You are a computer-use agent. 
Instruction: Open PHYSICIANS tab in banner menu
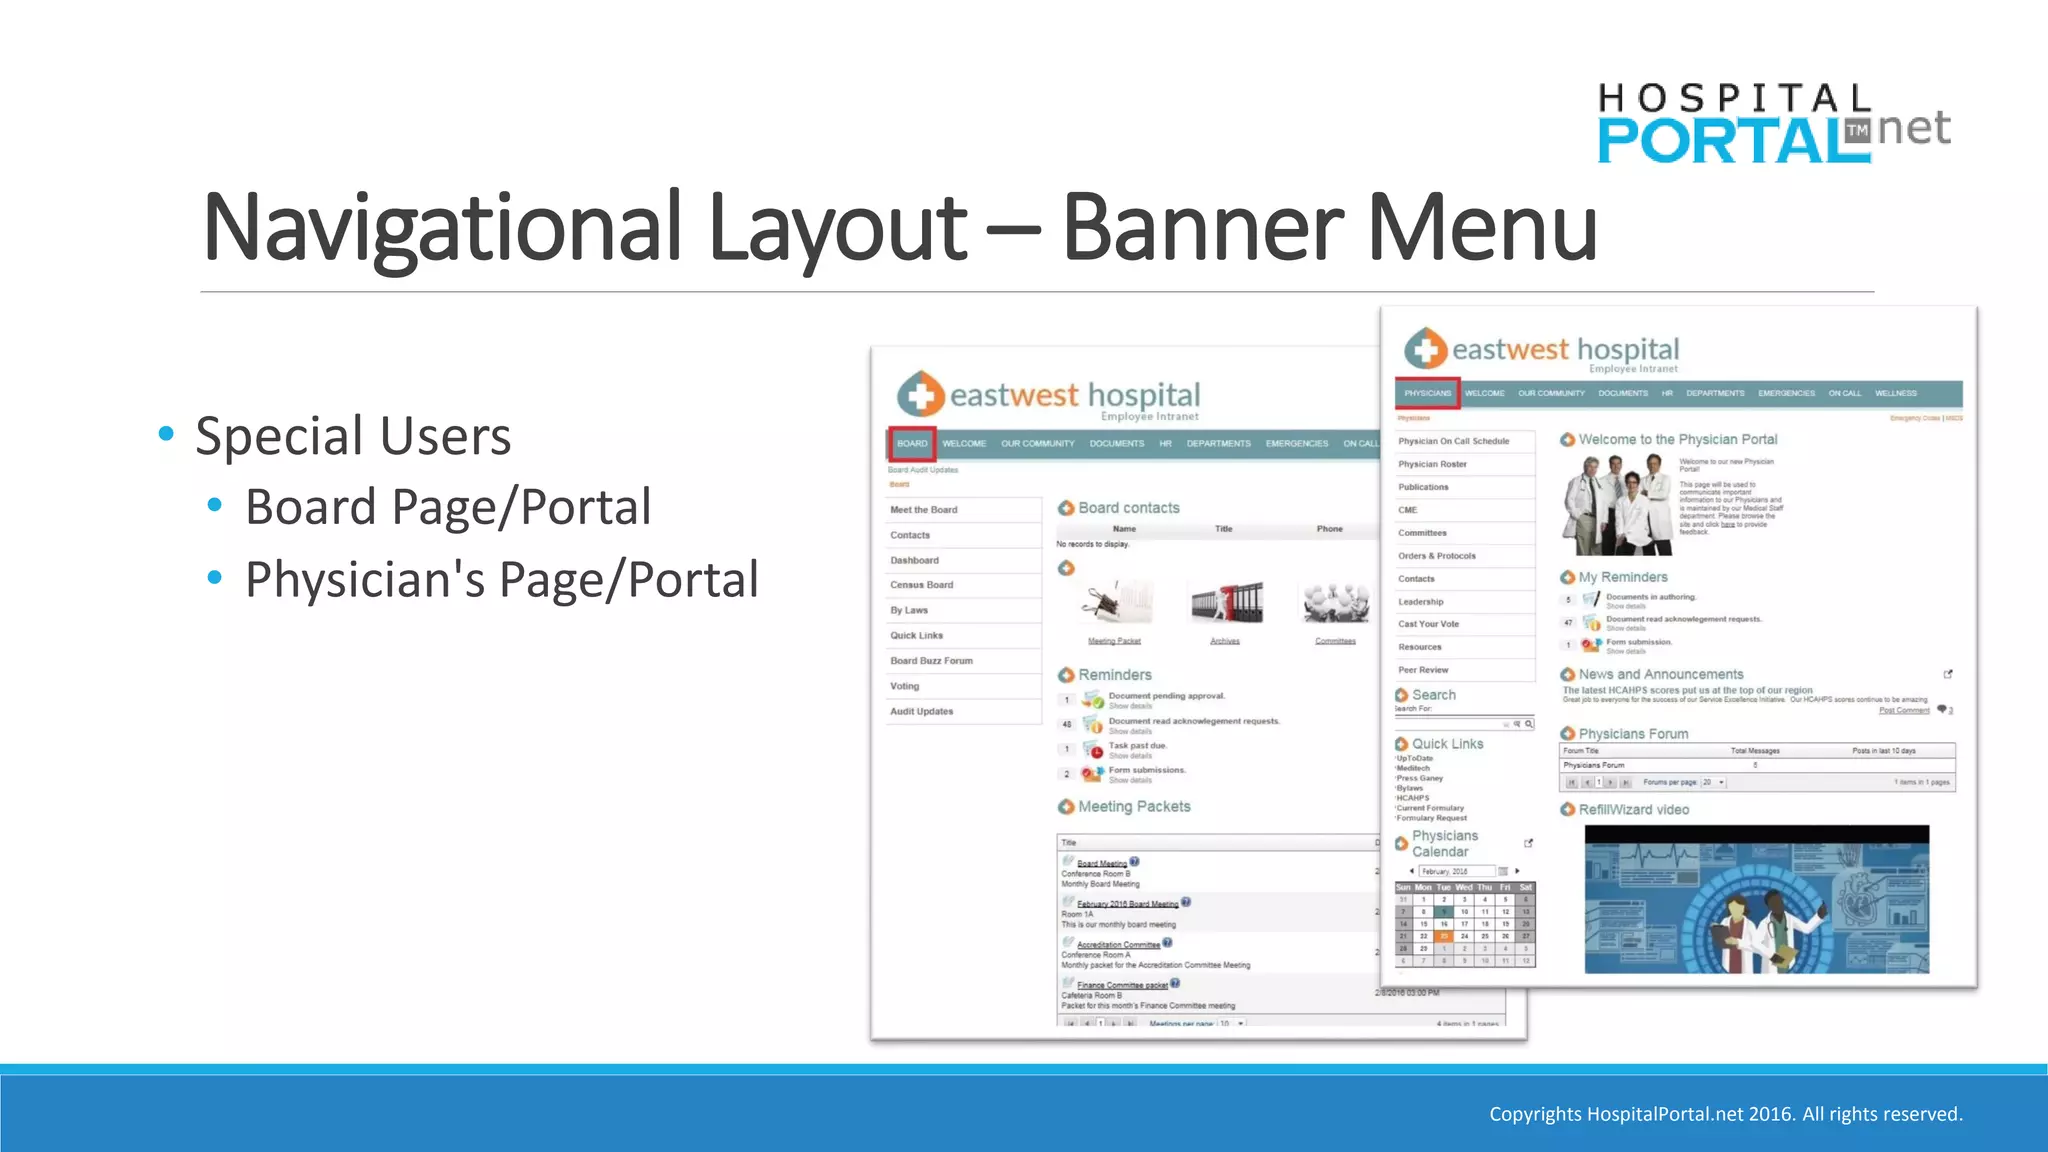pyautogui.click(x=1427, y=393)
